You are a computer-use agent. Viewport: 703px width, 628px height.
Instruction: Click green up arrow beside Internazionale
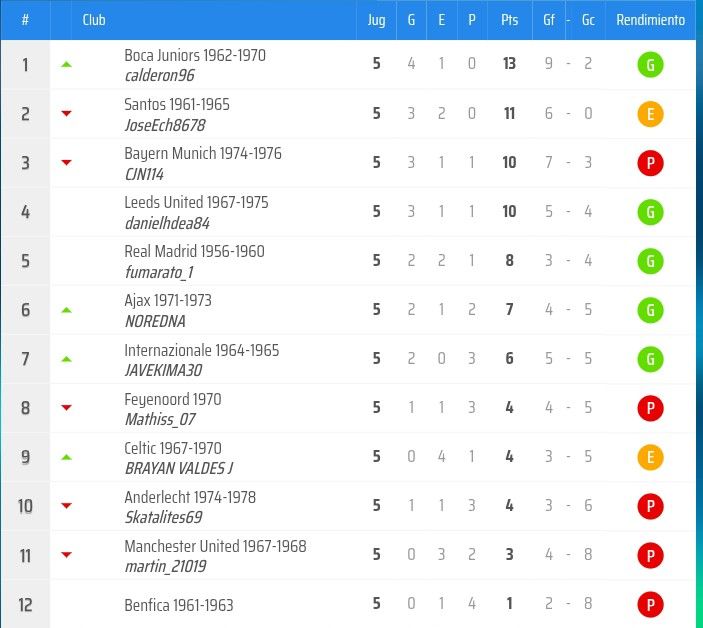(66, 359)
